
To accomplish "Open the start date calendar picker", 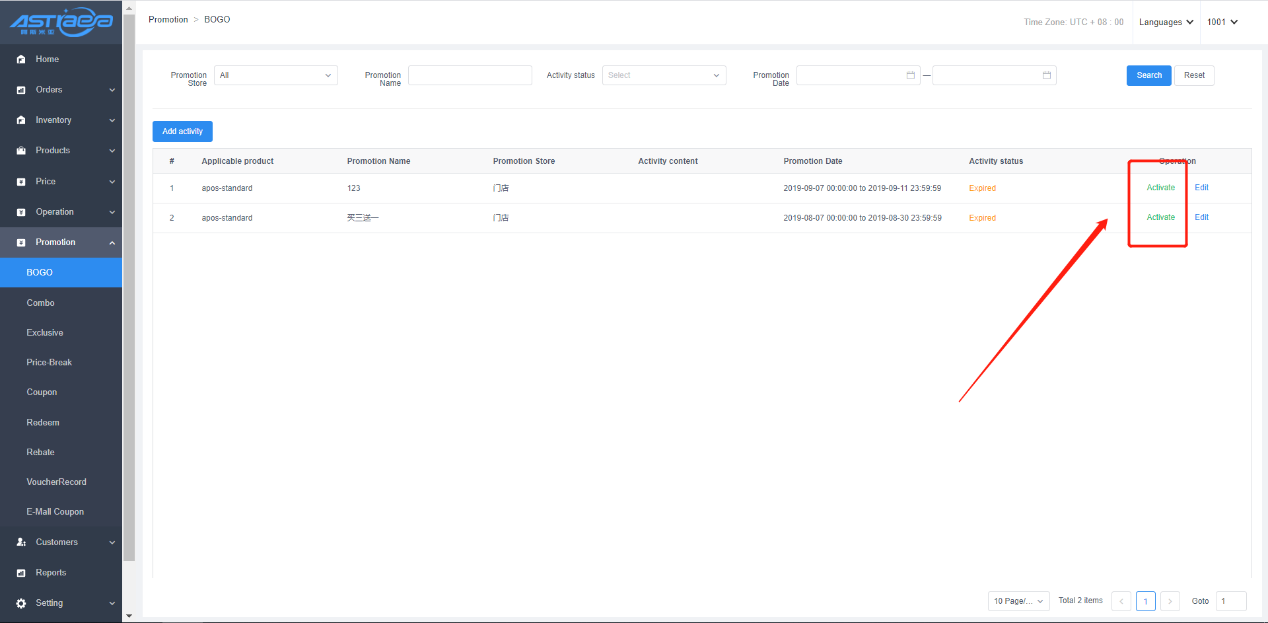I will point(910,75).
